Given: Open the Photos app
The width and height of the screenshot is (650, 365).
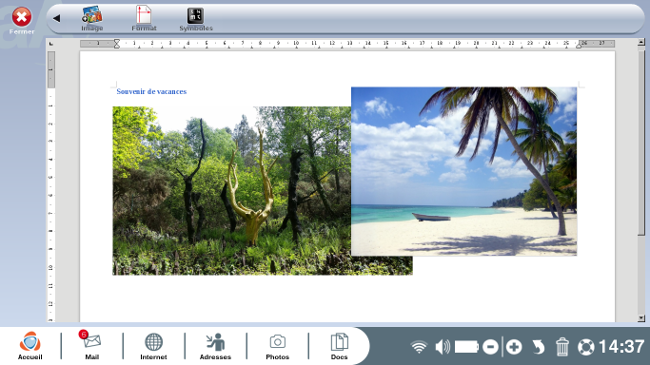Looking at the screenshot, I should tap(277, 345).
